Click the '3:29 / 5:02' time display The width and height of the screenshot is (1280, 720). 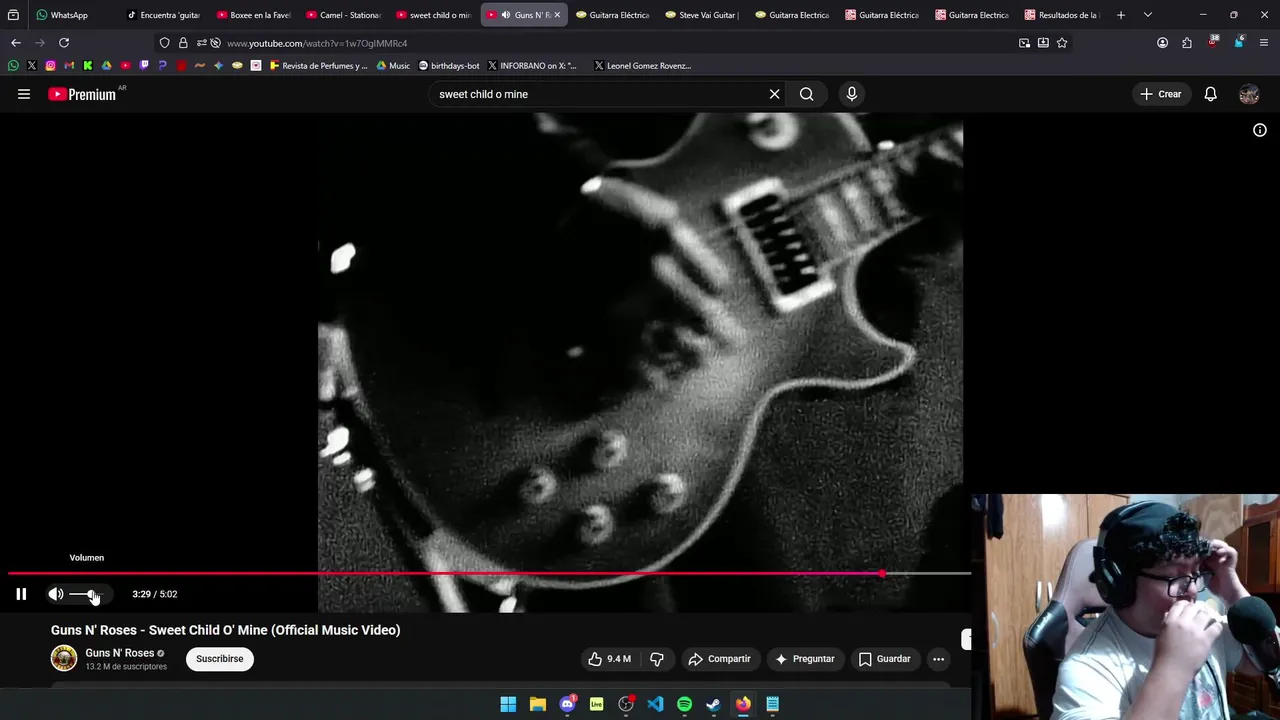click(155, 594)
